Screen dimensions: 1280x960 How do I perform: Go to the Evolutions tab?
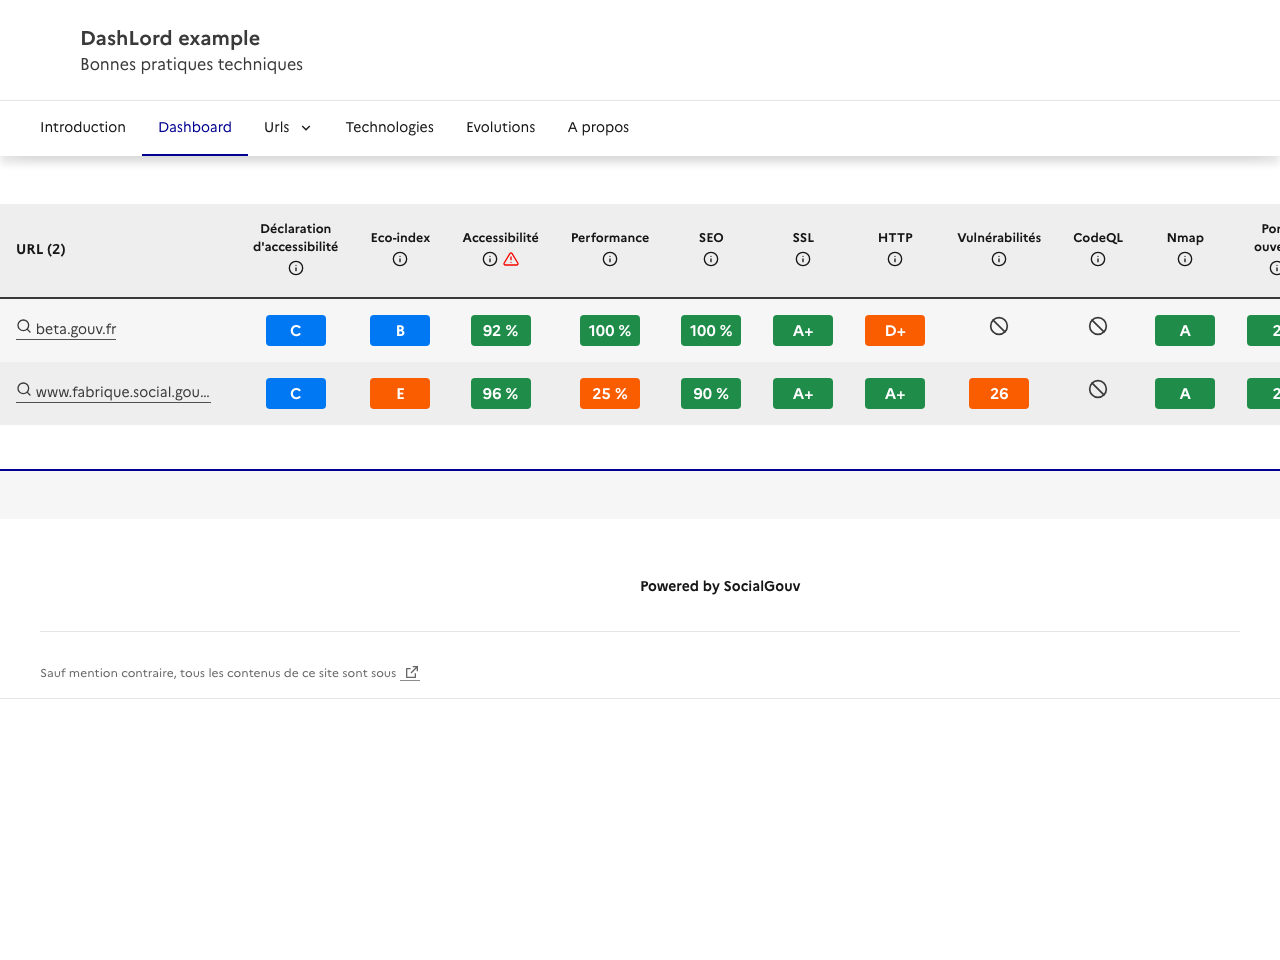pos(501,128)
